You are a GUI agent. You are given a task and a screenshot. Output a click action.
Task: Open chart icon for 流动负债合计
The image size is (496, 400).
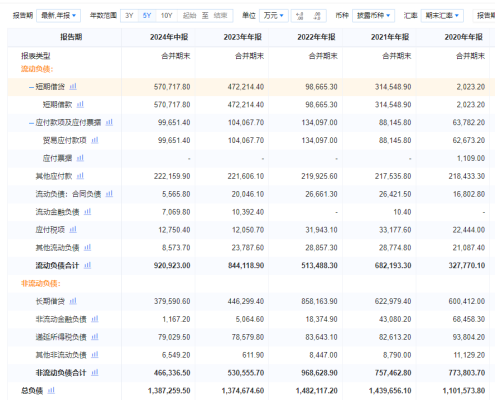88,265
